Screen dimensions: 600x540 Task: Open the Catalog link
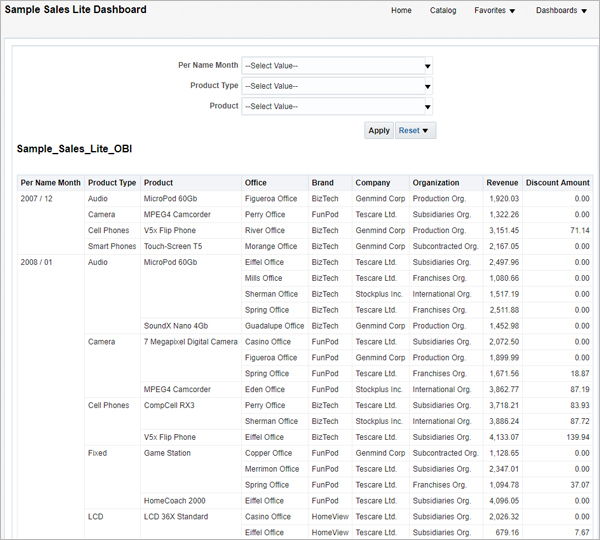443,10
